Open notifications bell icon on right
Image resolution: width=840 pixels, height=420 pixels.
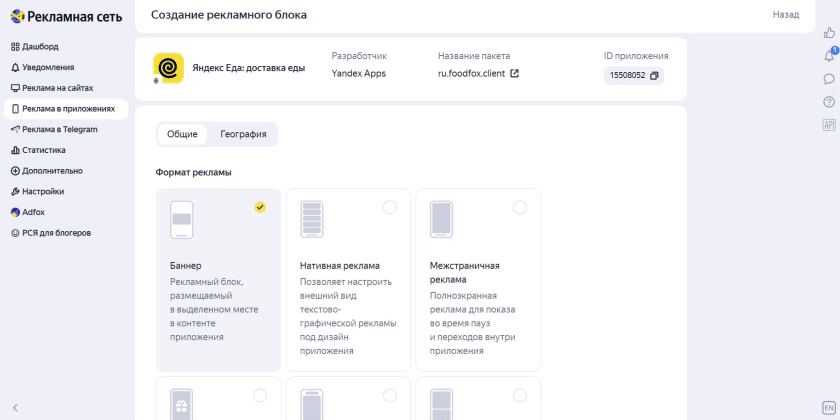click(829, 56)
